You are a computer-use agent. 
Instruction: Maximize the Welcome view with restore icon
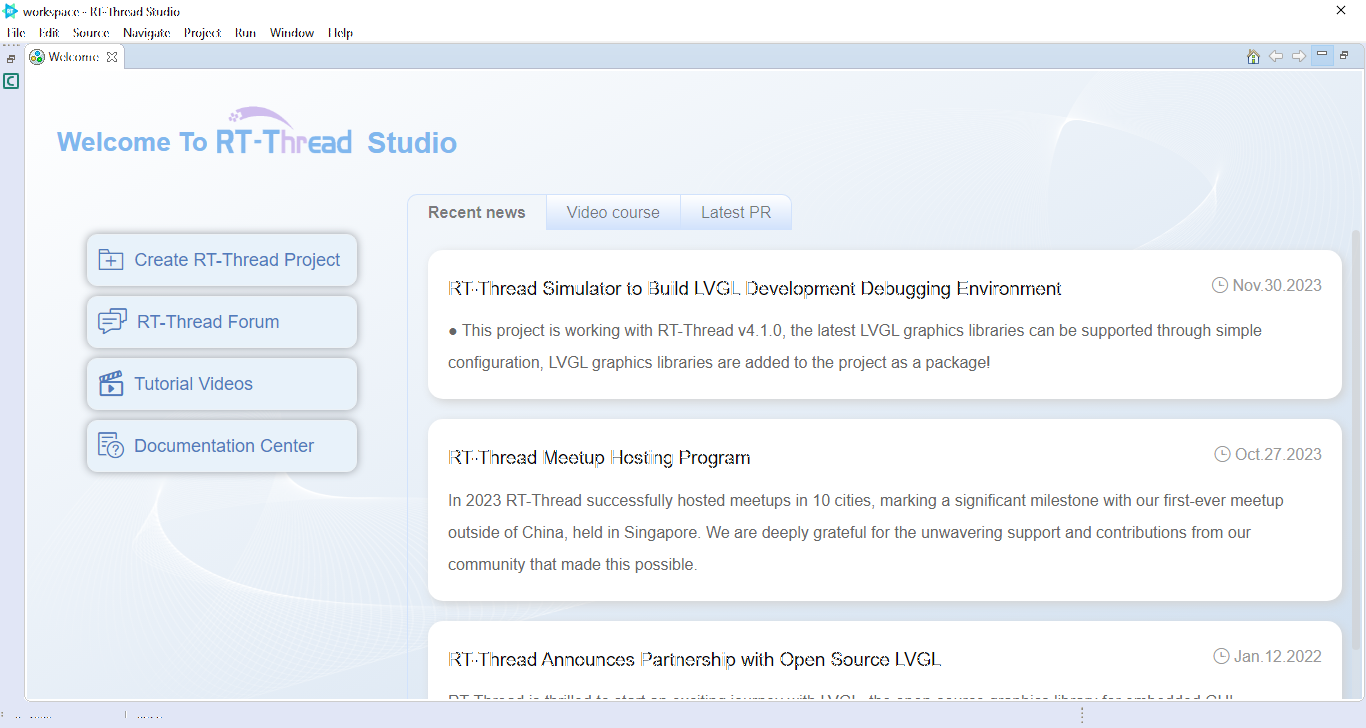coord(1345,55)
